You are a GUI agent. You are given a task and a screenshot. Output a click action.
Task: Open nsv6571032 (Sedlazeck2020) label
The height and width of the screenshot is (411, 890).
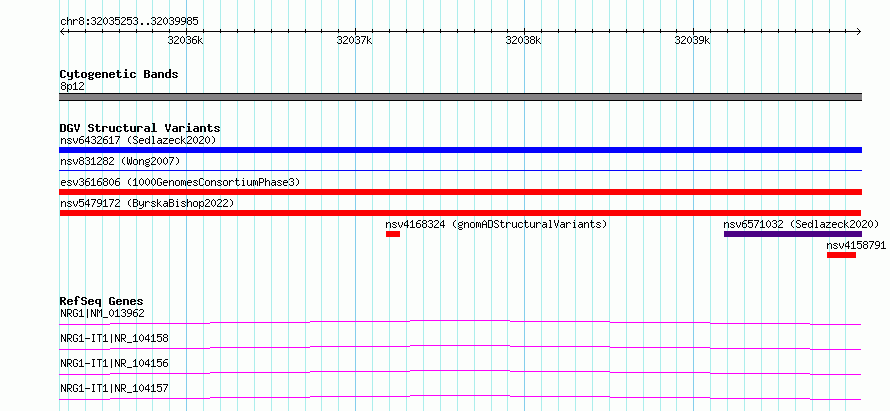coord(801,224)
